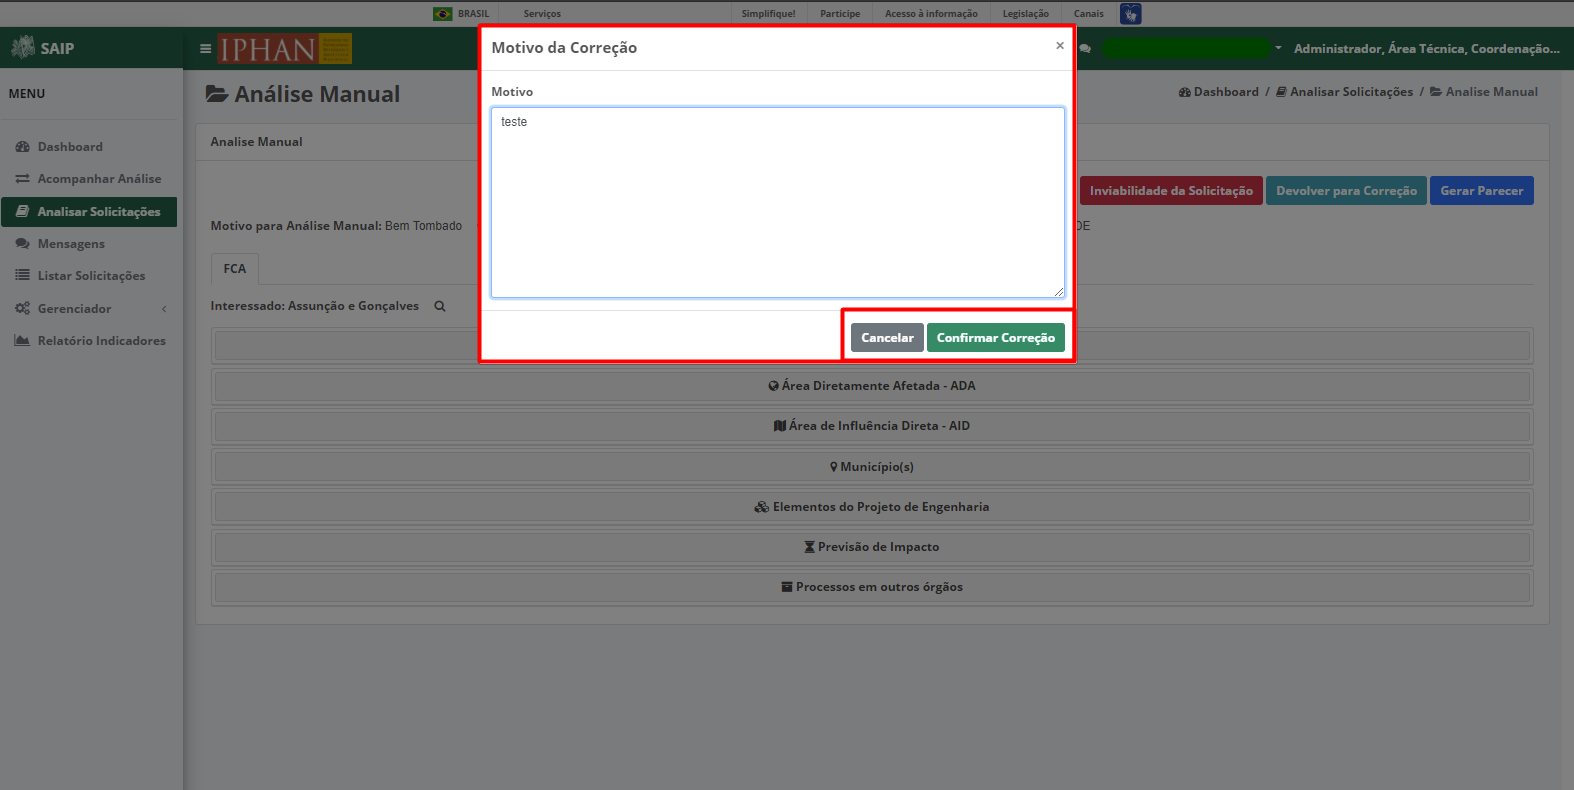This screenshot has height=790, width=1574.
Task: Click Dashboard gauge icon in sidebar
Action: pos(22,147)
